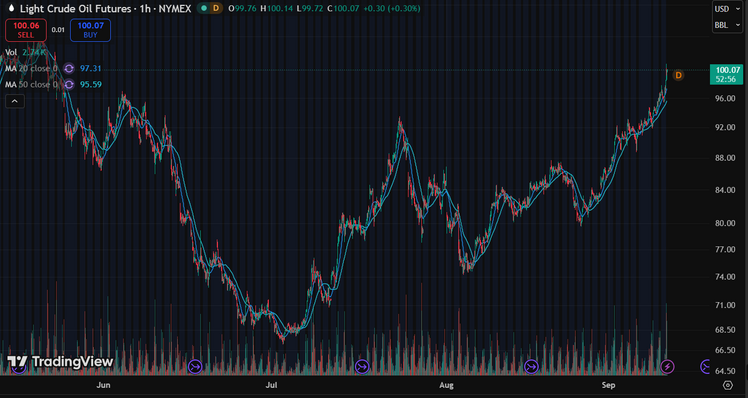Click the blue BUY 100.07 button
Image resolution: width=748 pixels, height=398 pixels.
pos(90,30)
